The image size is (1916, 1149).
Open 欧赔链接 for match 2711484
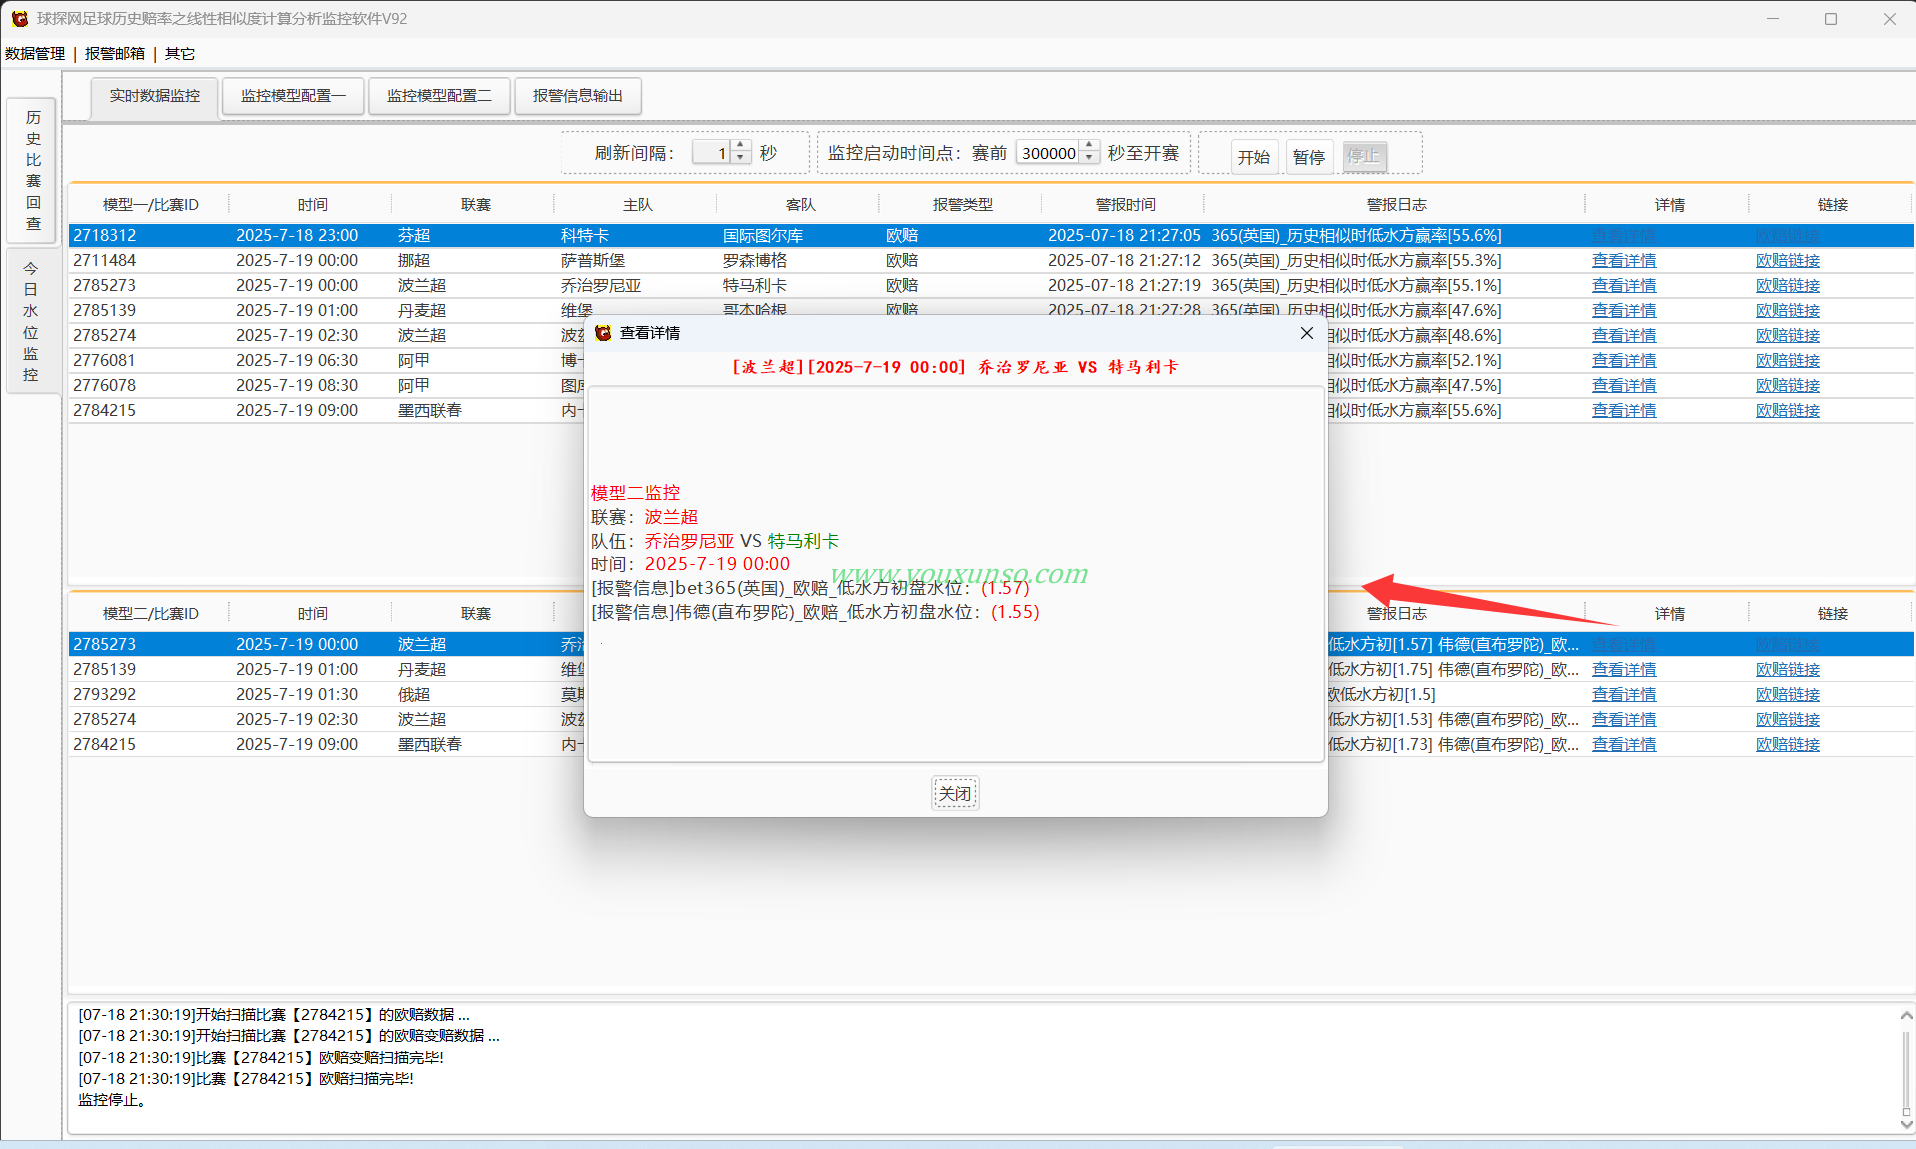1788,261
